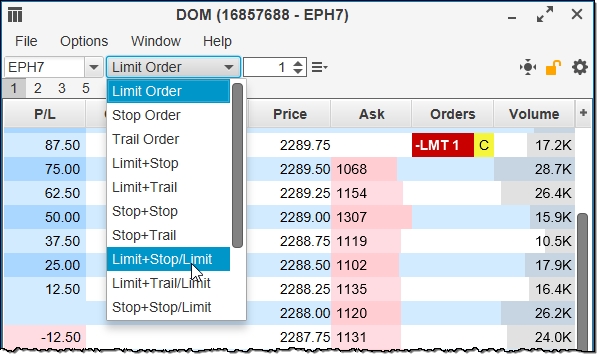Click the Ask column header
The width and height of the screenshot is (600, 360).
point(372,114)
